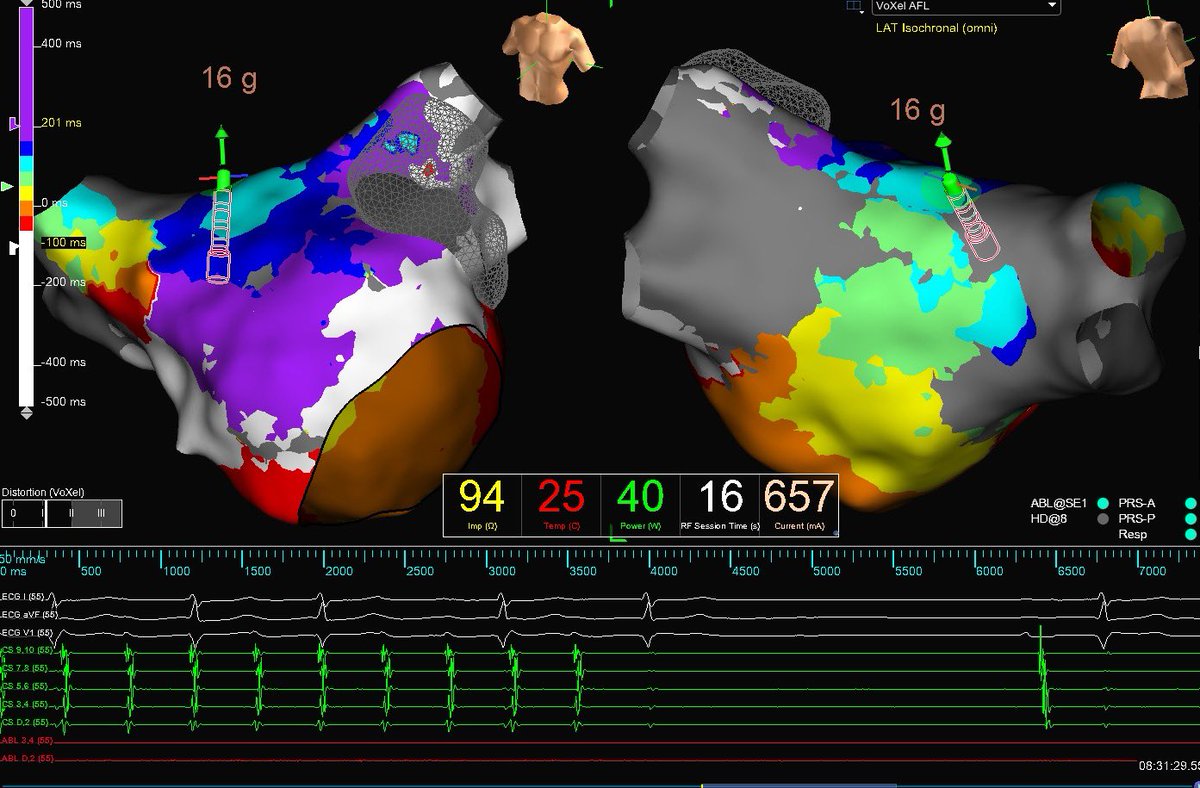Click the green ablation catheter tip in left view

[224, 179]
